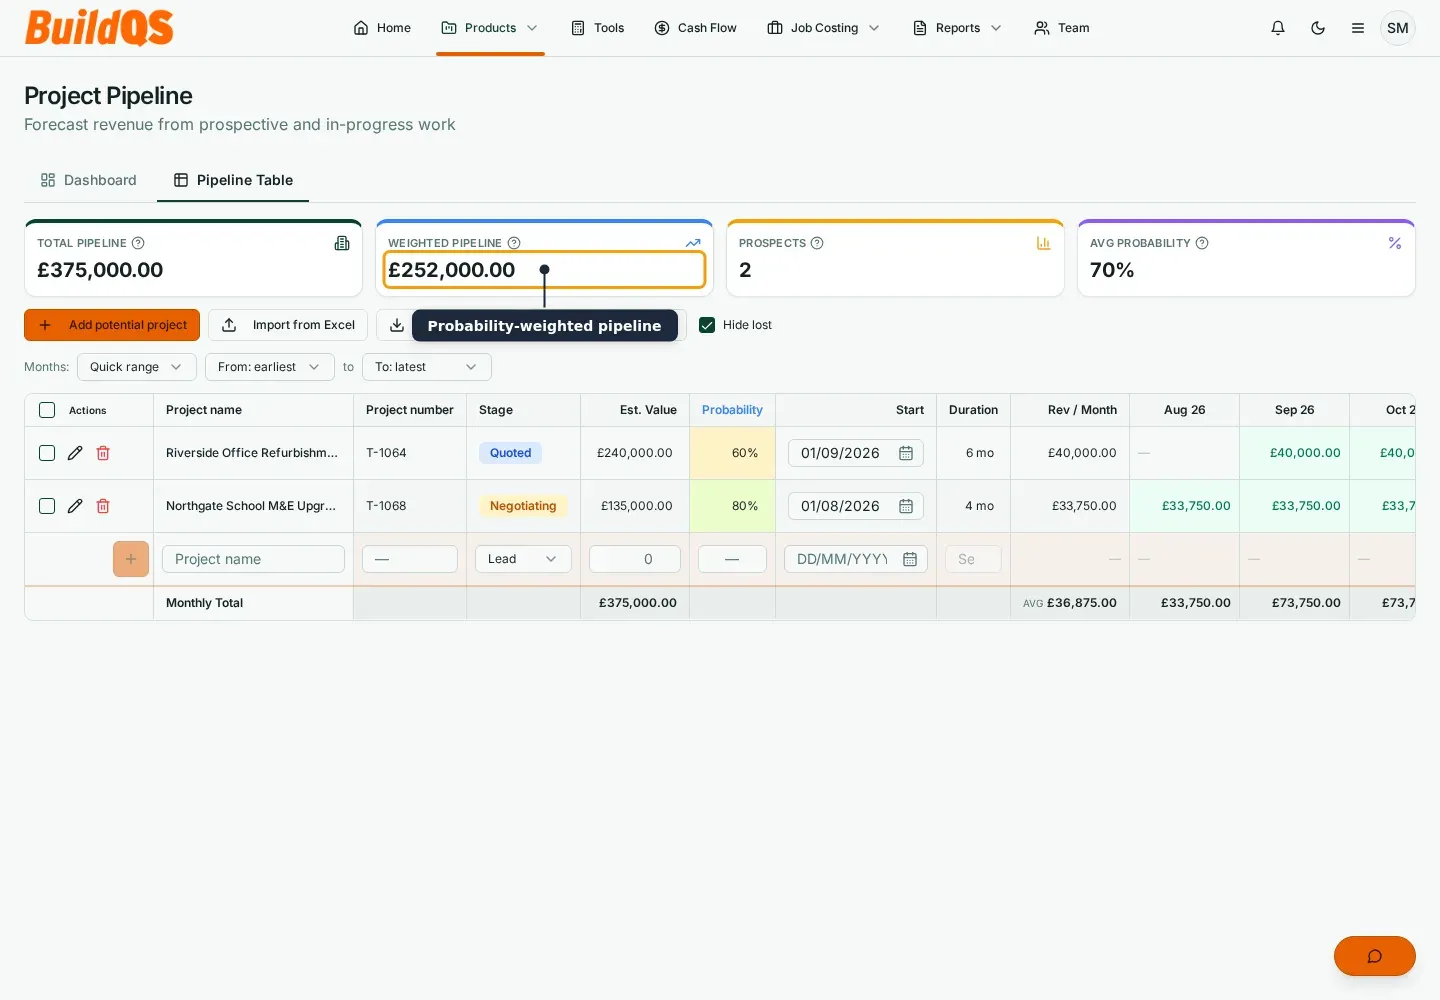Viewport: 1440px width, 1000px height.
Task: Click the Quoted stage badge
Action: (510, 453)
